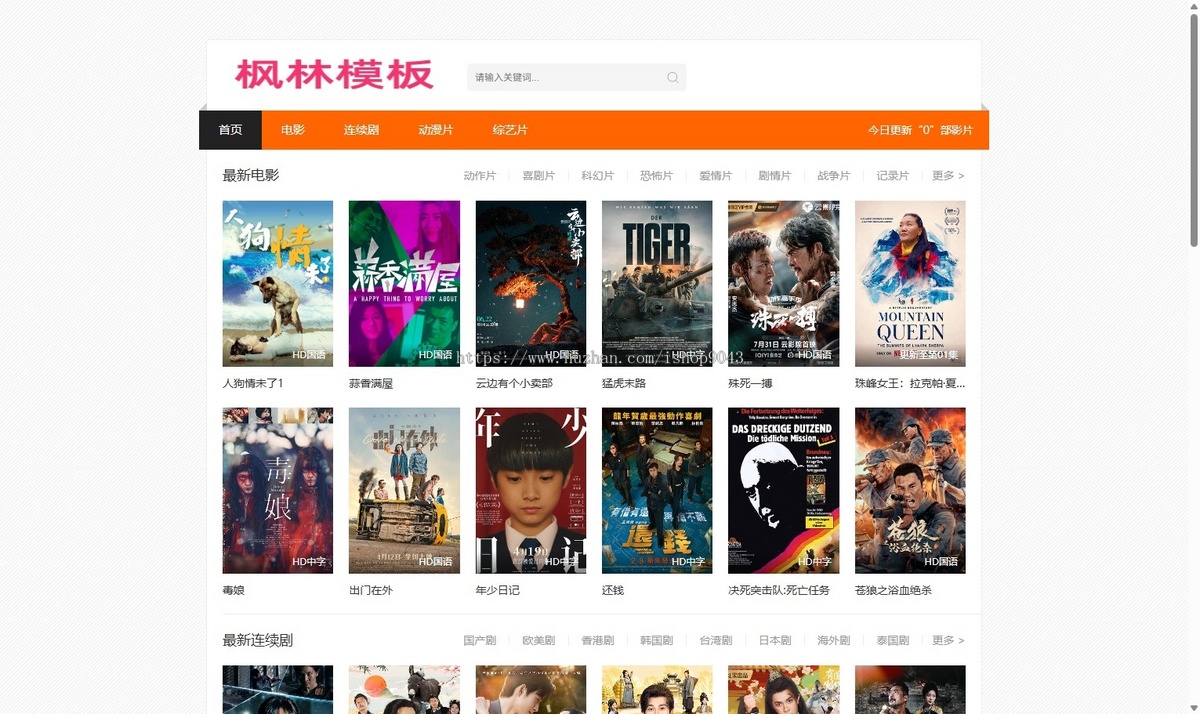Image resolution: width=1200 pixels, height=714 pixels.
Task: Click the 殊死一搏 title text
Action: (x=750, y=383)
